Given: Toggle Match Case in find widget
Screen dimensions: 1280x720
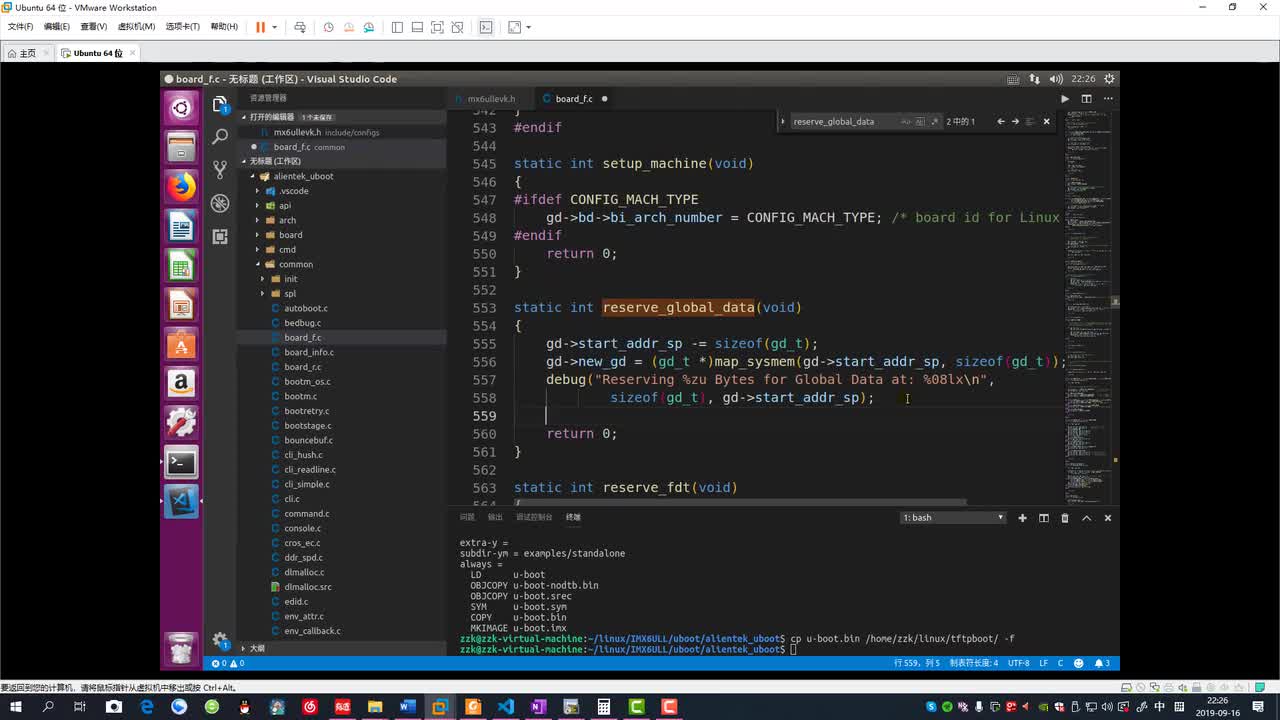Looking at the screenshot, I should (x=905, y=122).
